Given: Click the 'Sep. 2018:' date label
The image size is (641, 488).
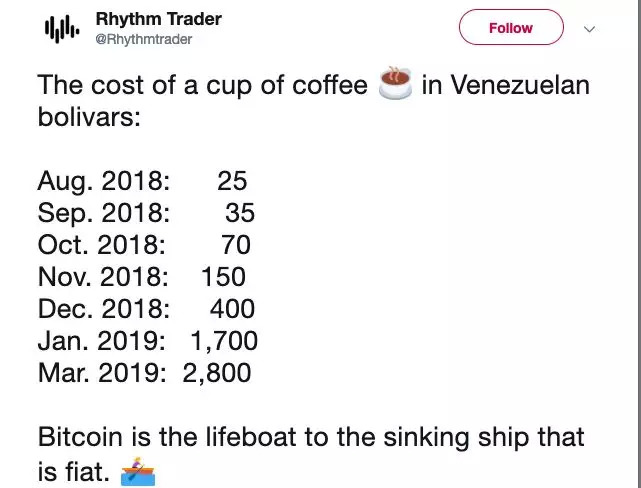Looking at the screenshot, I should coord(104,213).
